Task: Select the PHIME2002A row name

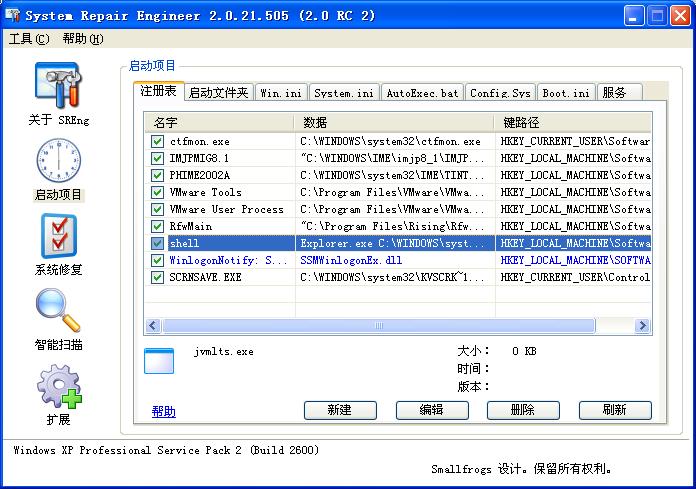Action: 200,175
